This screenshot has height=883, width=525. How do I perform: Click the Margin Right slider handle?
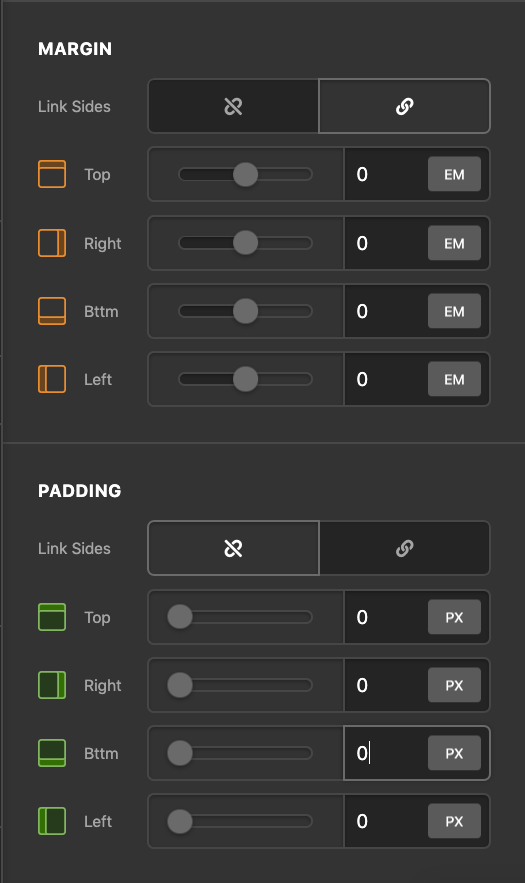click(246, 243)
